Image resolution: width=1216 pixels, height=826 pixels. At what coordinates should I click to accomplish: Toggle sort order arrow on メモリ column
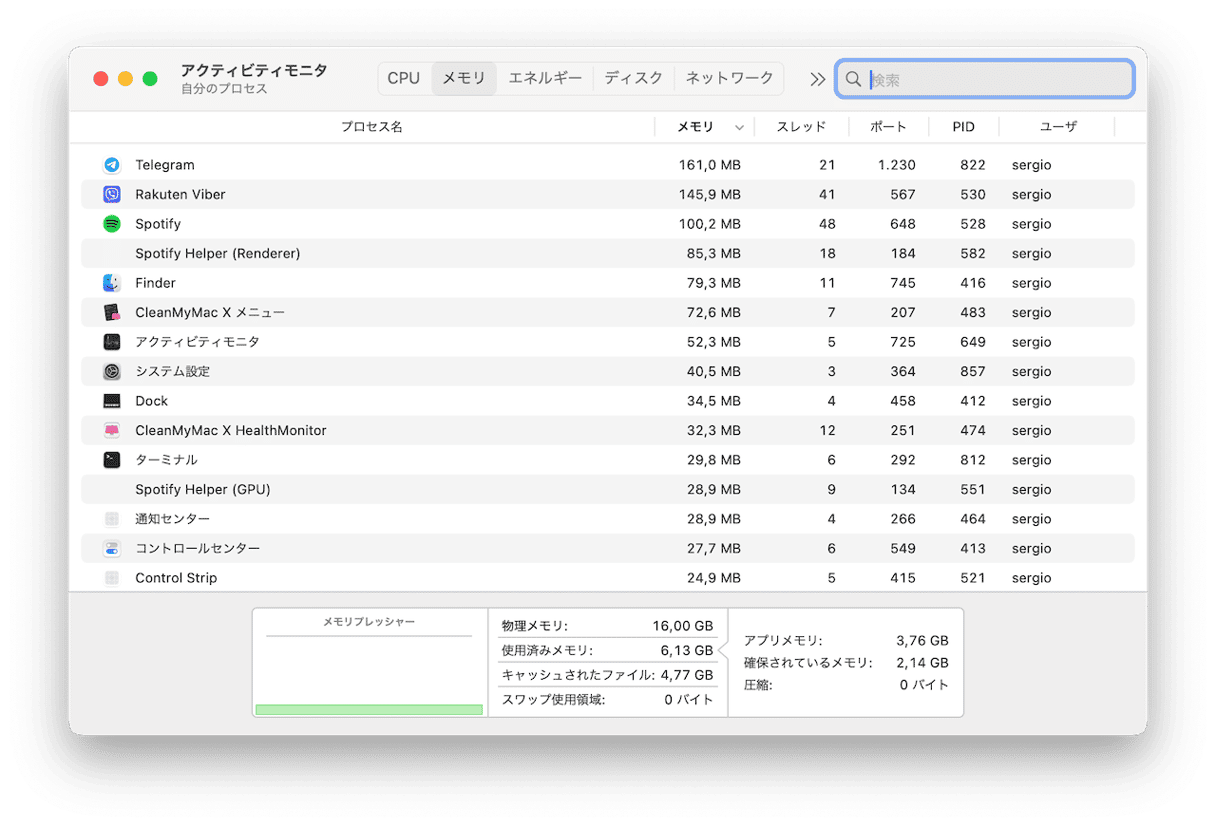[739, 128]
